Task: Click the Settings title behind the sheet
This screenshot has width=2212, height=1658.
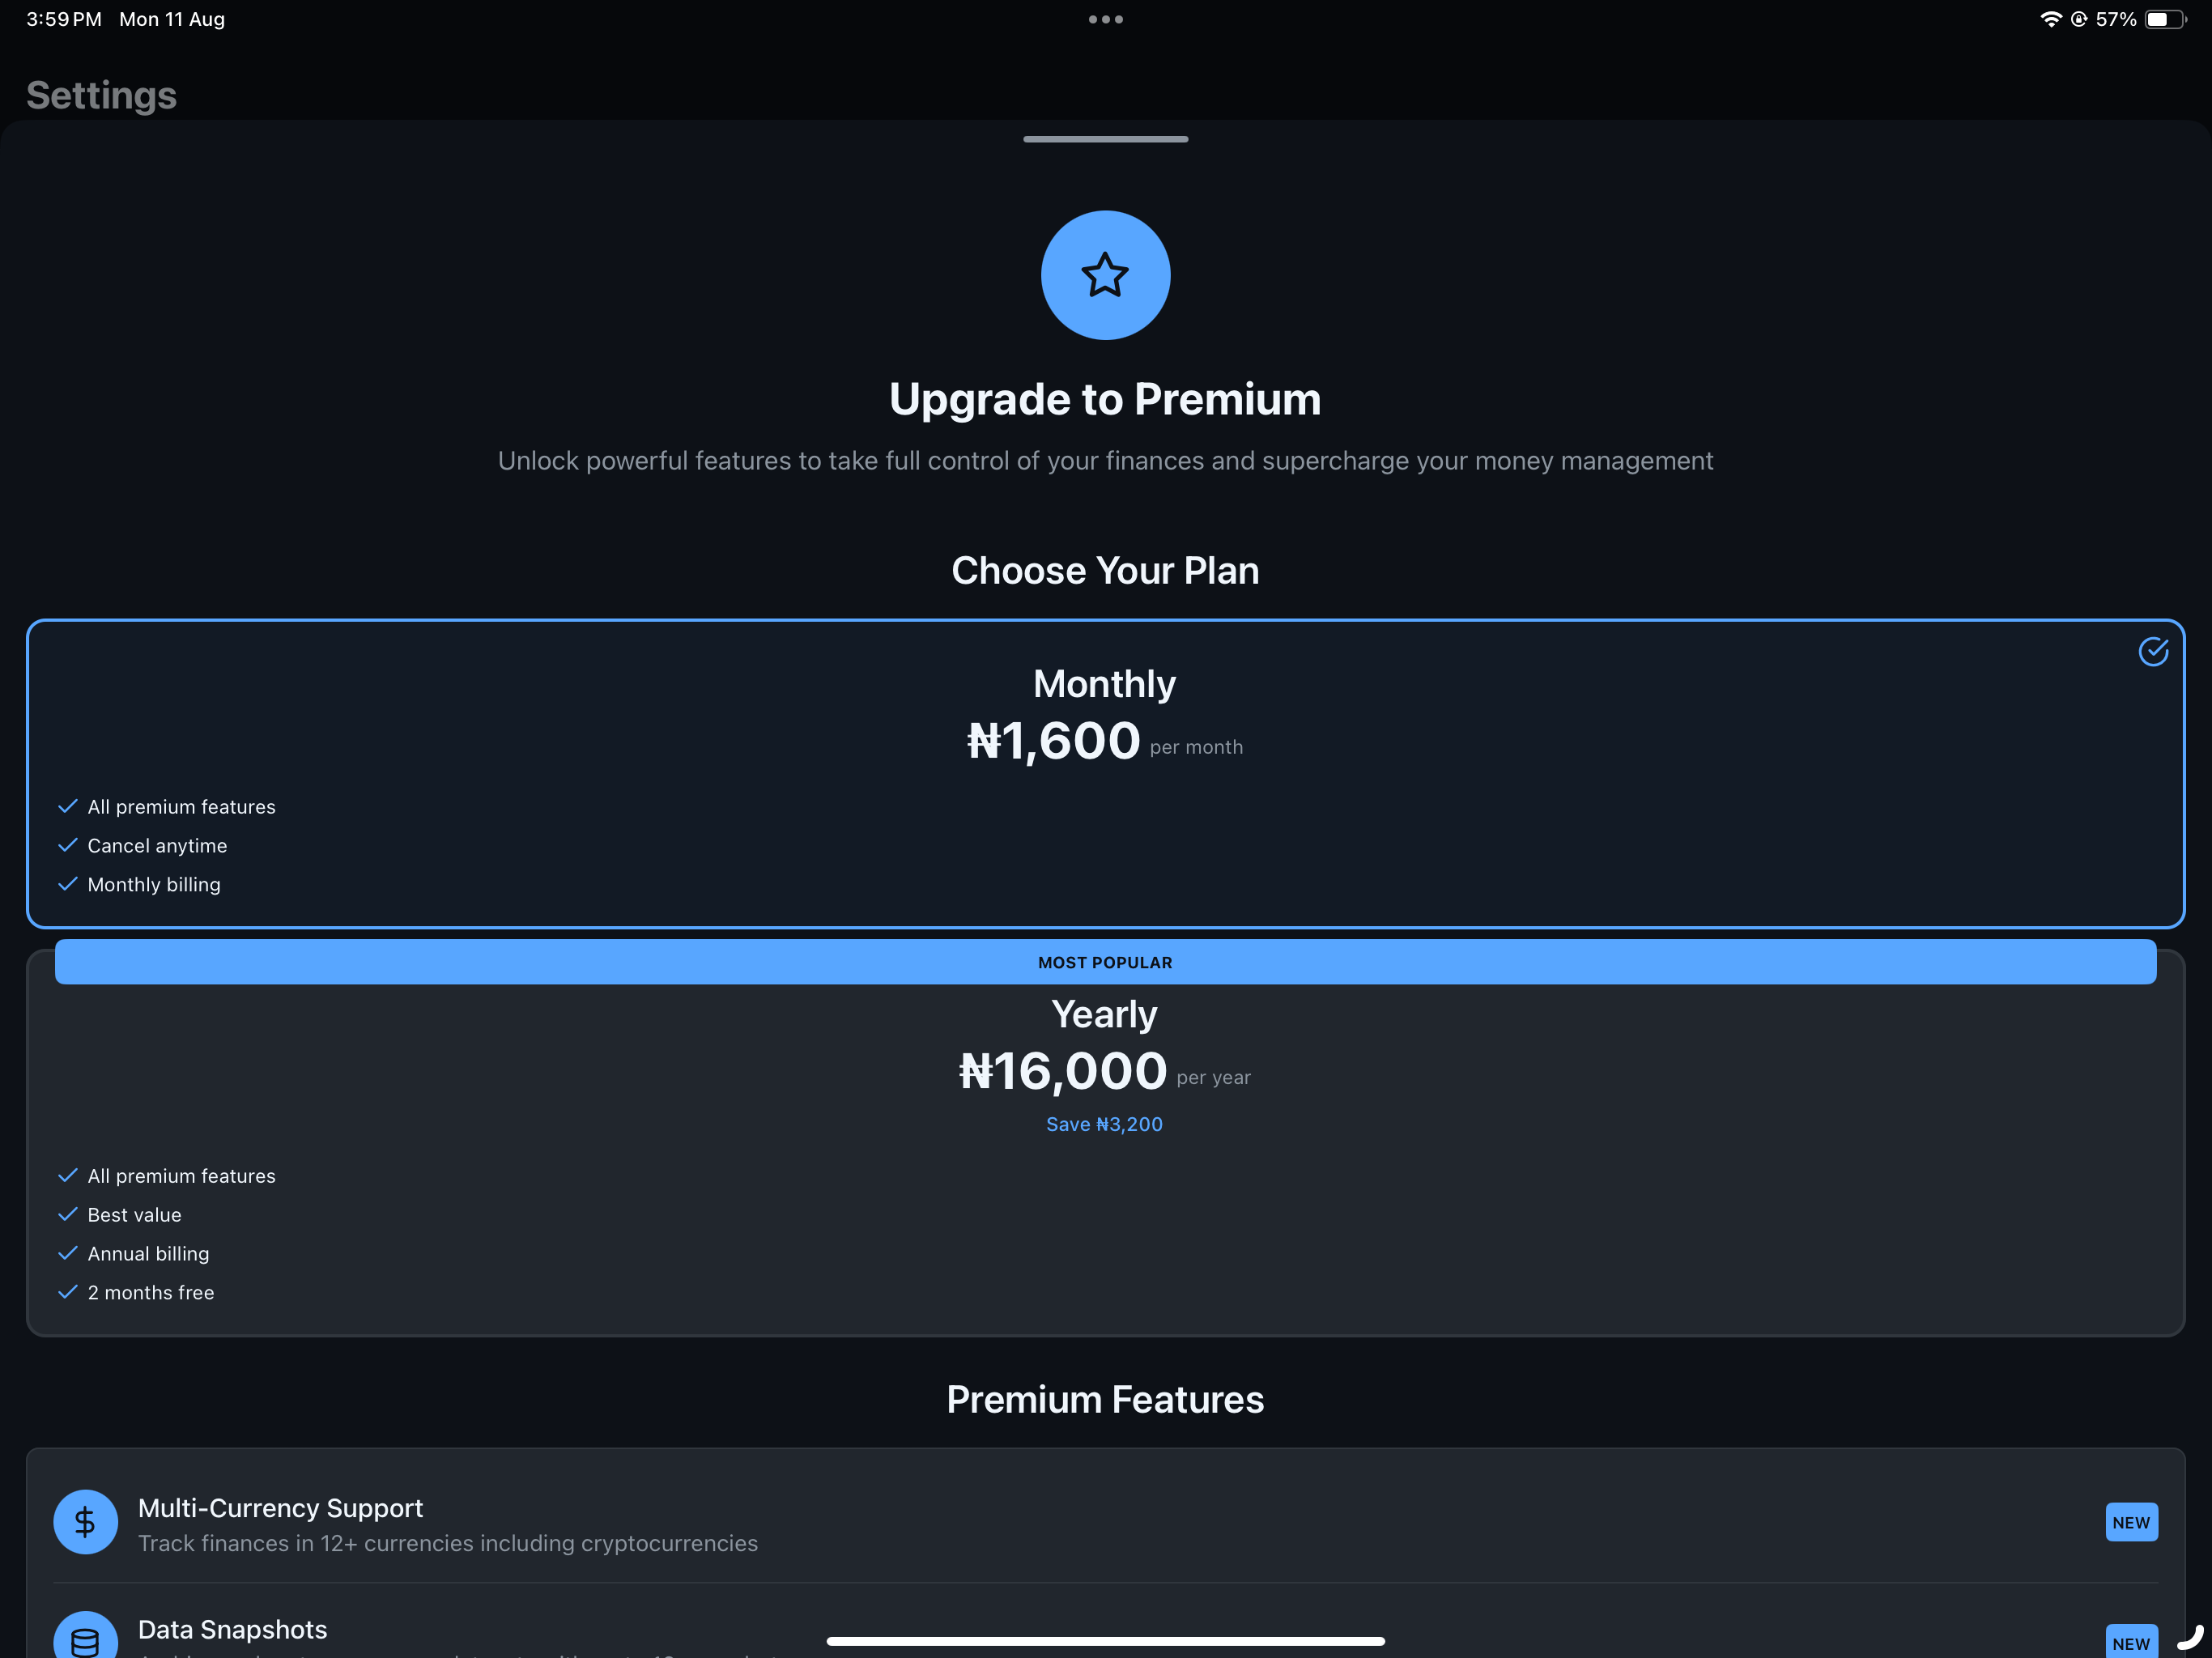Action: click(x=101, y=96)
